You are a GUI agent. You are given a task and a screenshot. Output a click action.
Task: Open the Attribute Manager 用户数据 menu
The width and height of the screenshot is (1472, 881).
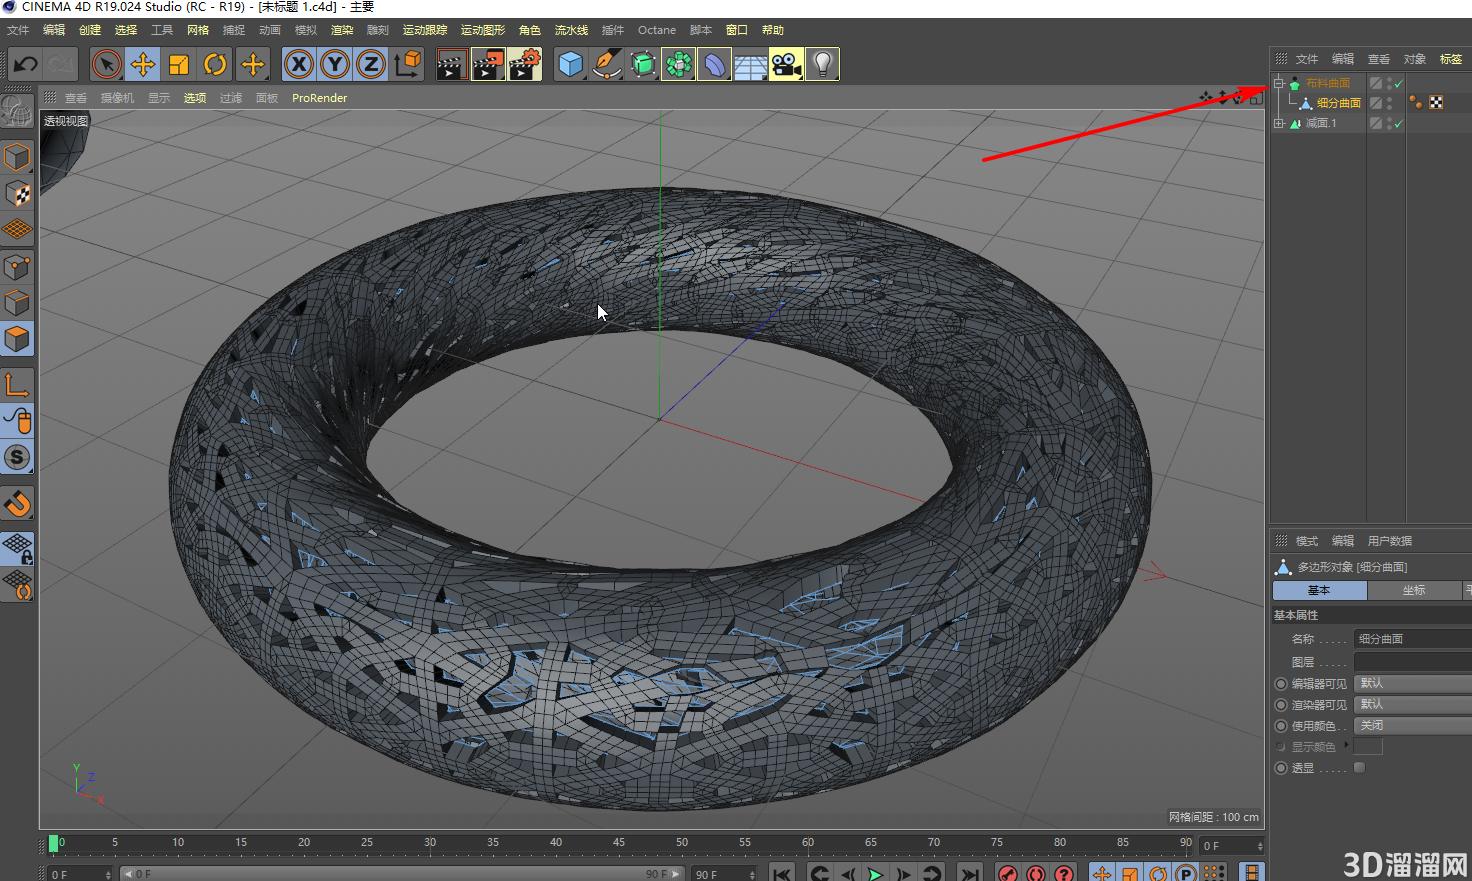pyautogui.click(x=1390, y=541)
